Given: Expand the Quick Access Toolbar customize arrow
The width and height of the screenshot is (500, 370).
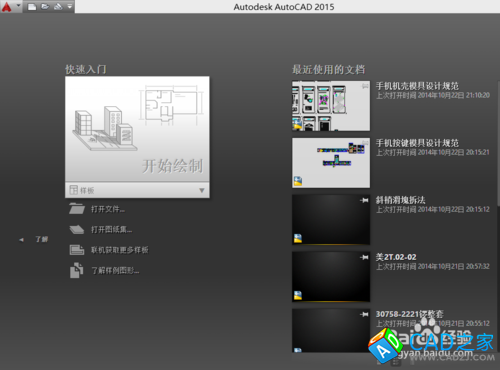Looking at the screenshot, I should (x=70, y=6).
